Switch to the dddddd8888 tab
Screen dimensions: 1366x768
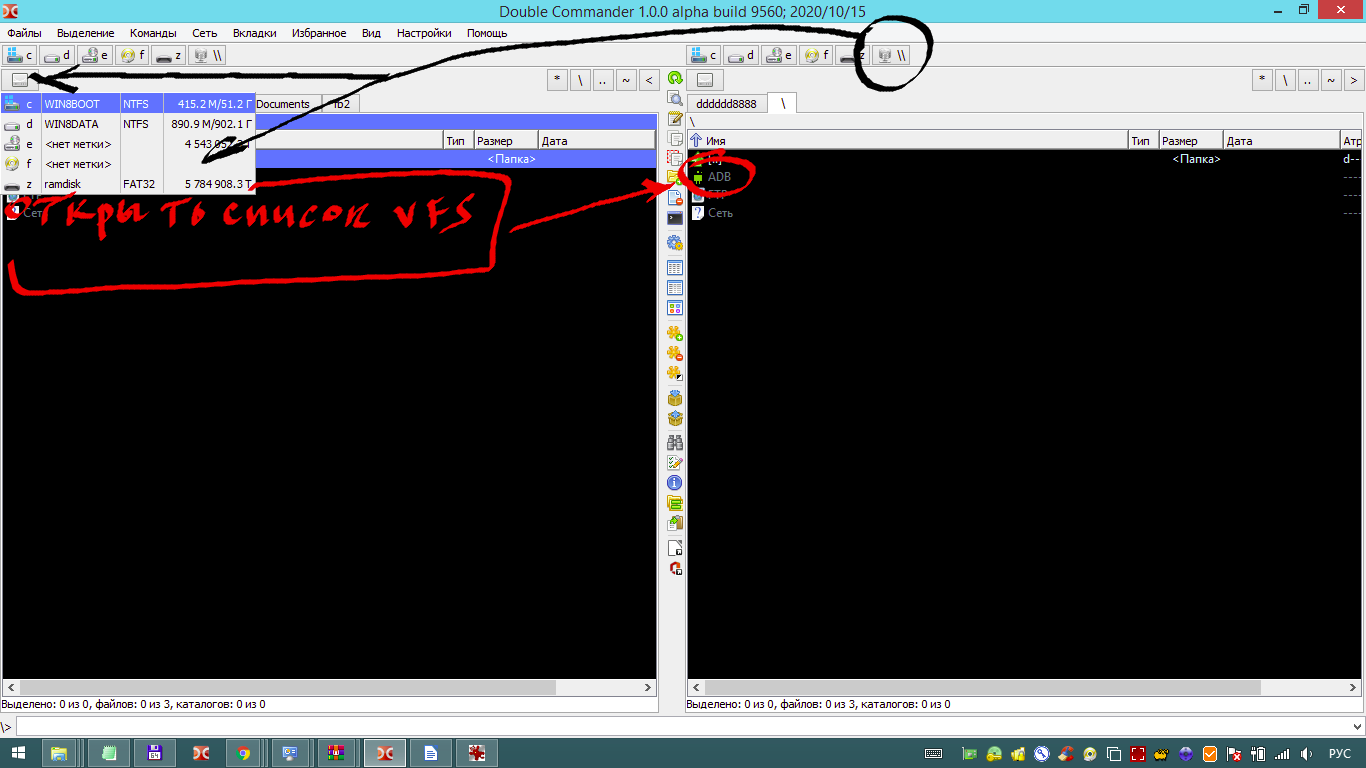(726, 103)
